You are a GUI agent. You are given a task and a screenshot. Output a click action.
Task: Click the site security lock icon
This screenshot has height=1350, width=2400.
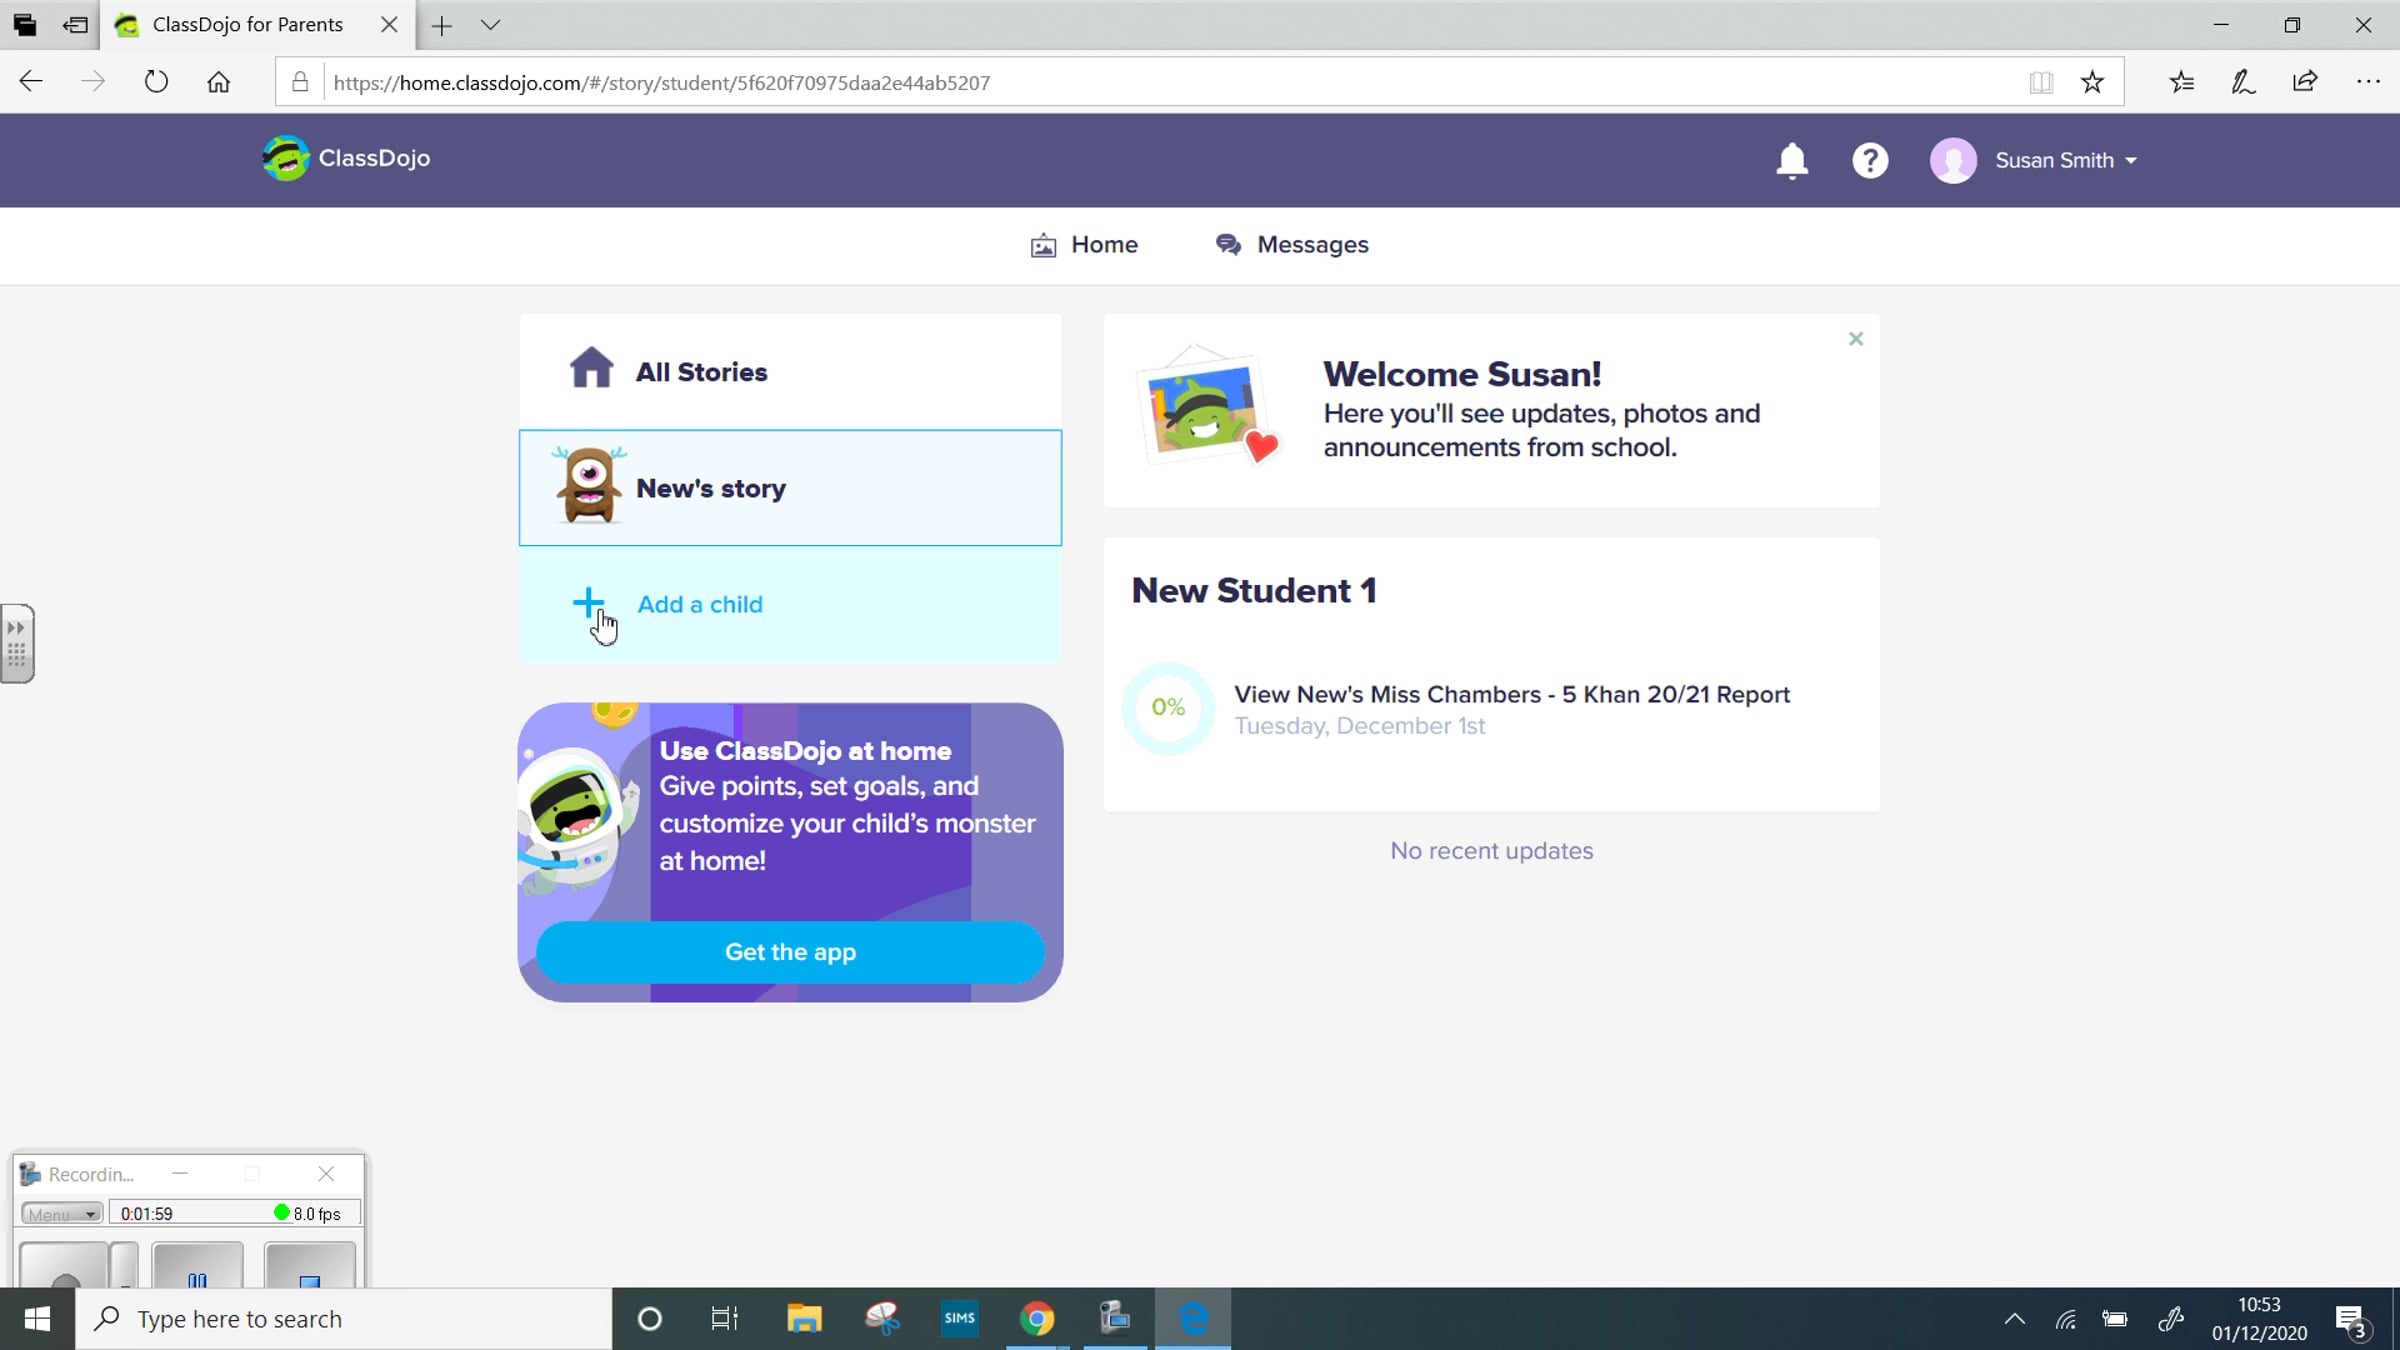click(300, 82)
